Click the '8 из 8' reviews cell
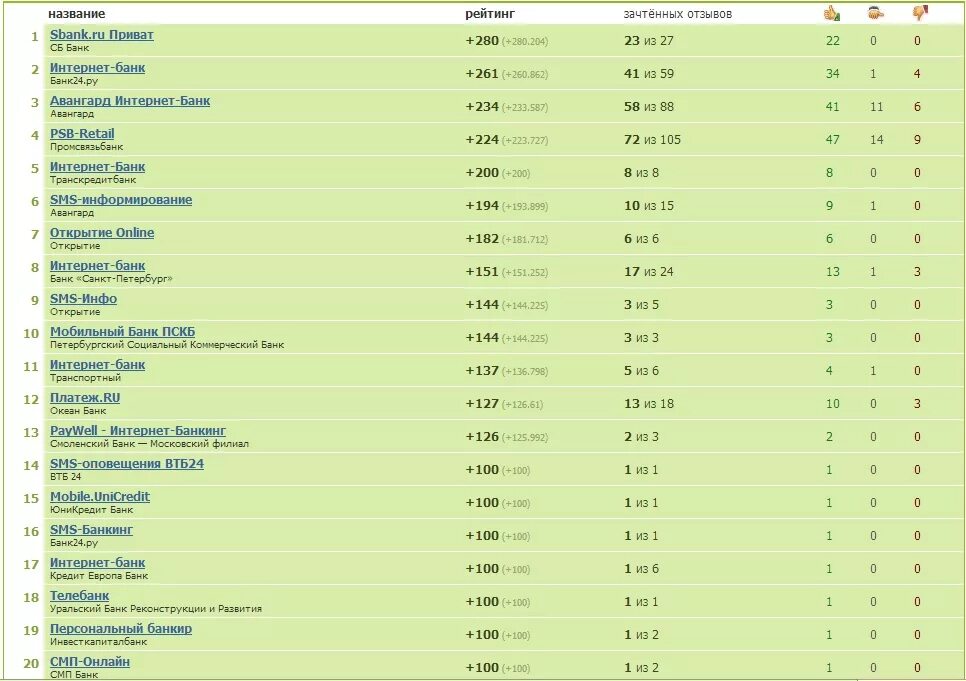This screenshot has width=966, height=681. [x=641, y=173]
